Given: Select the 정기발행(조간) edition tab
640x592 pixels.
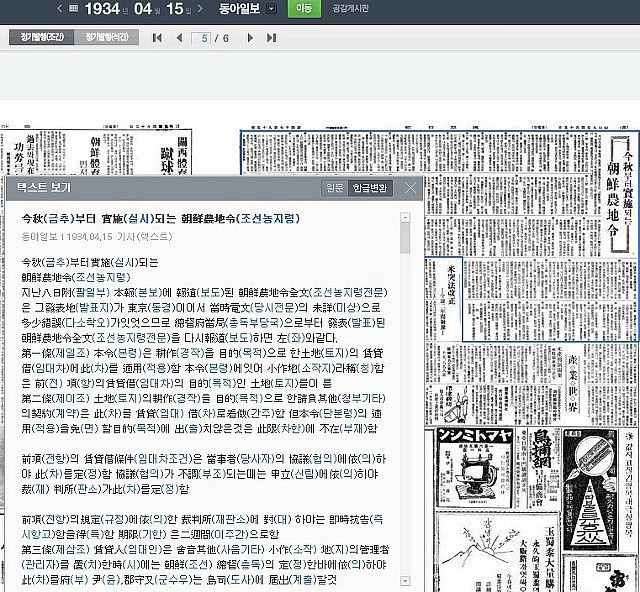Looking at the screenshot, I should click(42, 37).
